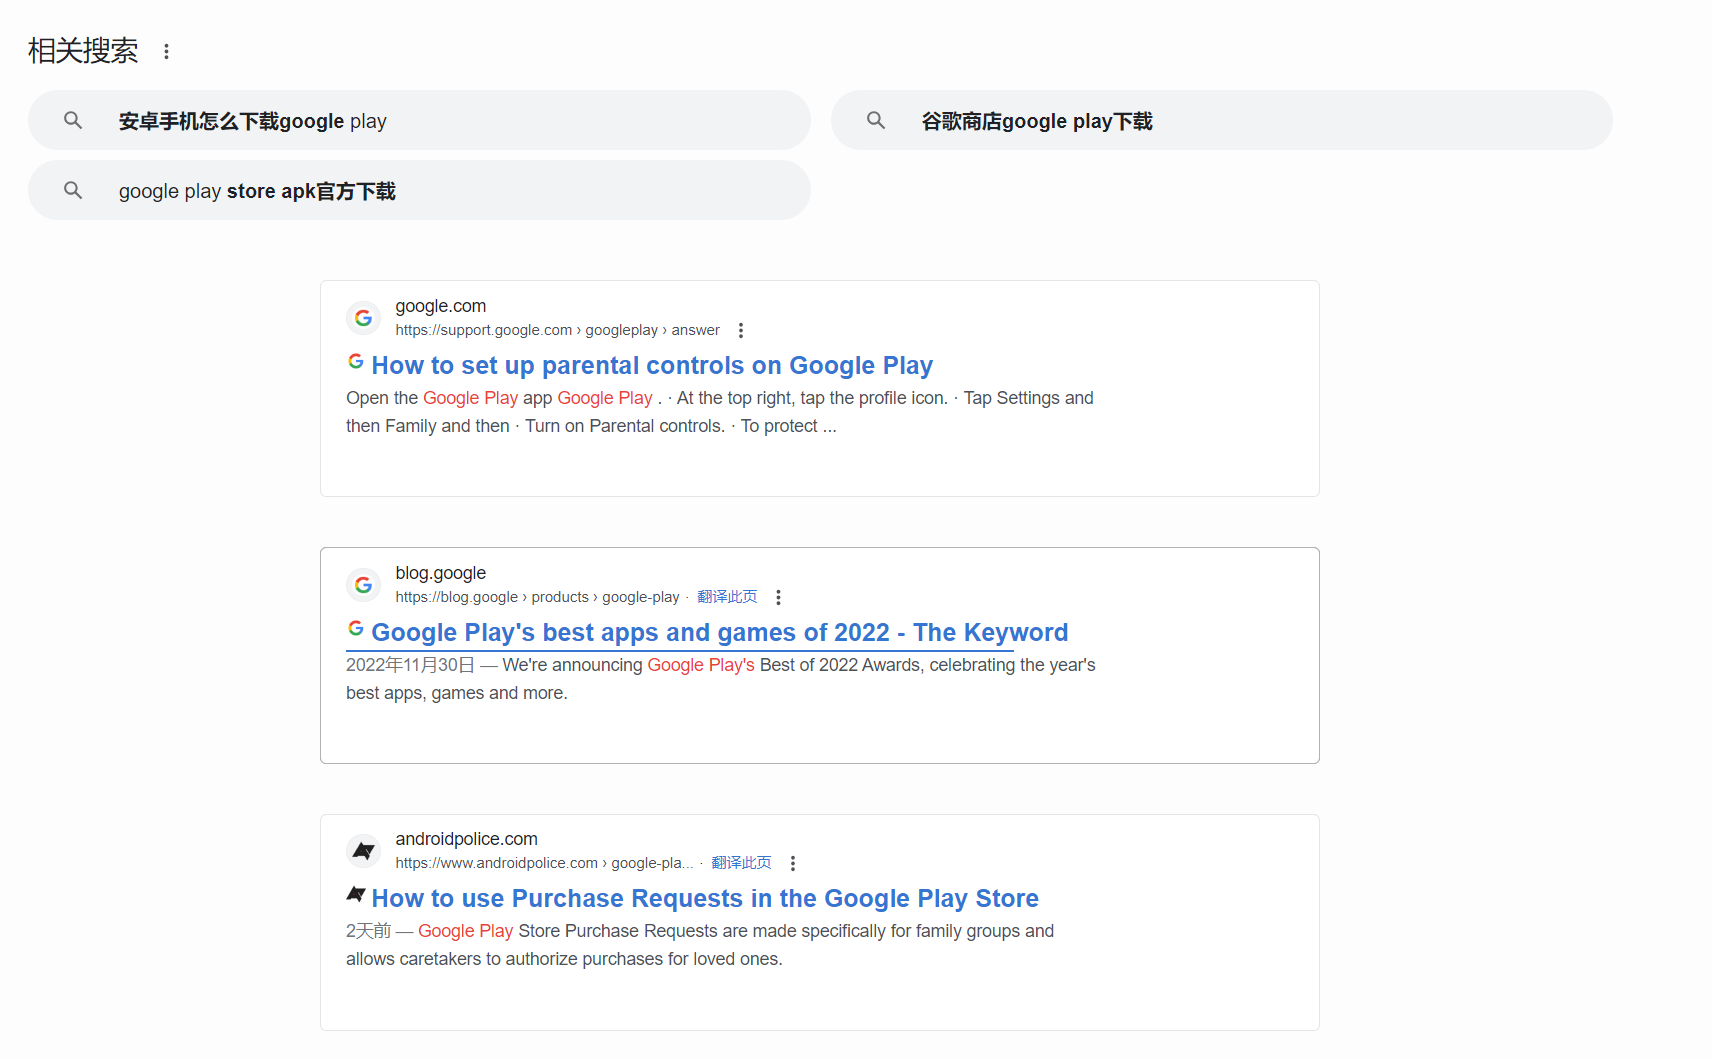
Task: Click the blog.google favicon on the second result
Action: (363, 584)
